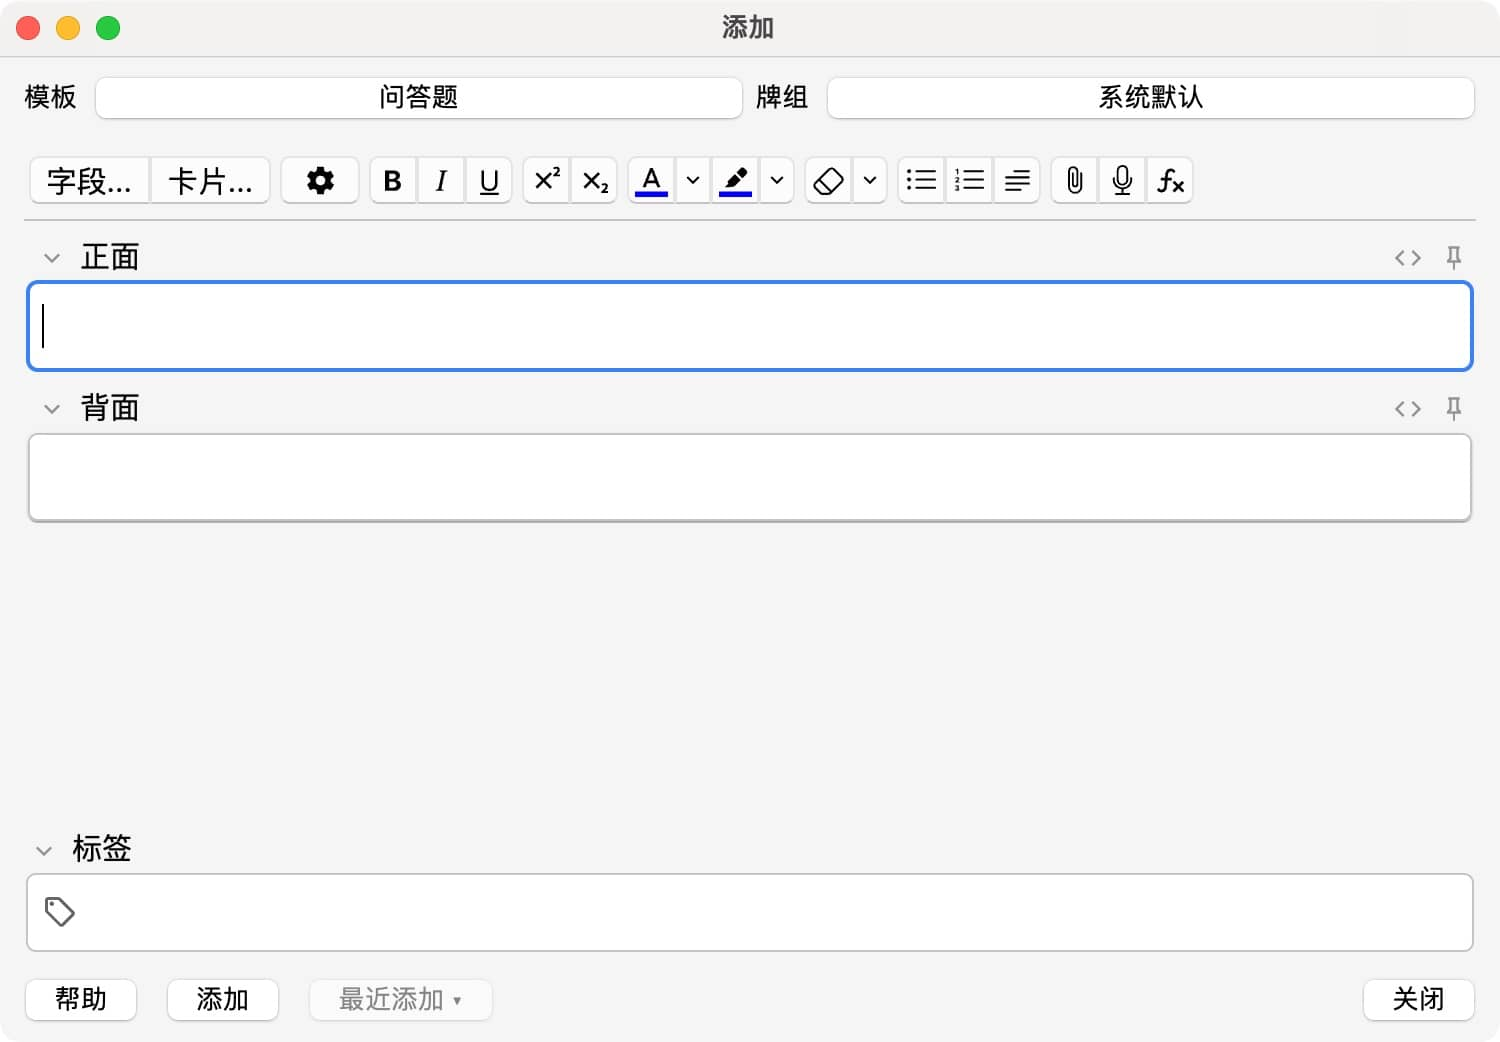
Task: Open the text color dropdown arrow
Action: point(693,181)
